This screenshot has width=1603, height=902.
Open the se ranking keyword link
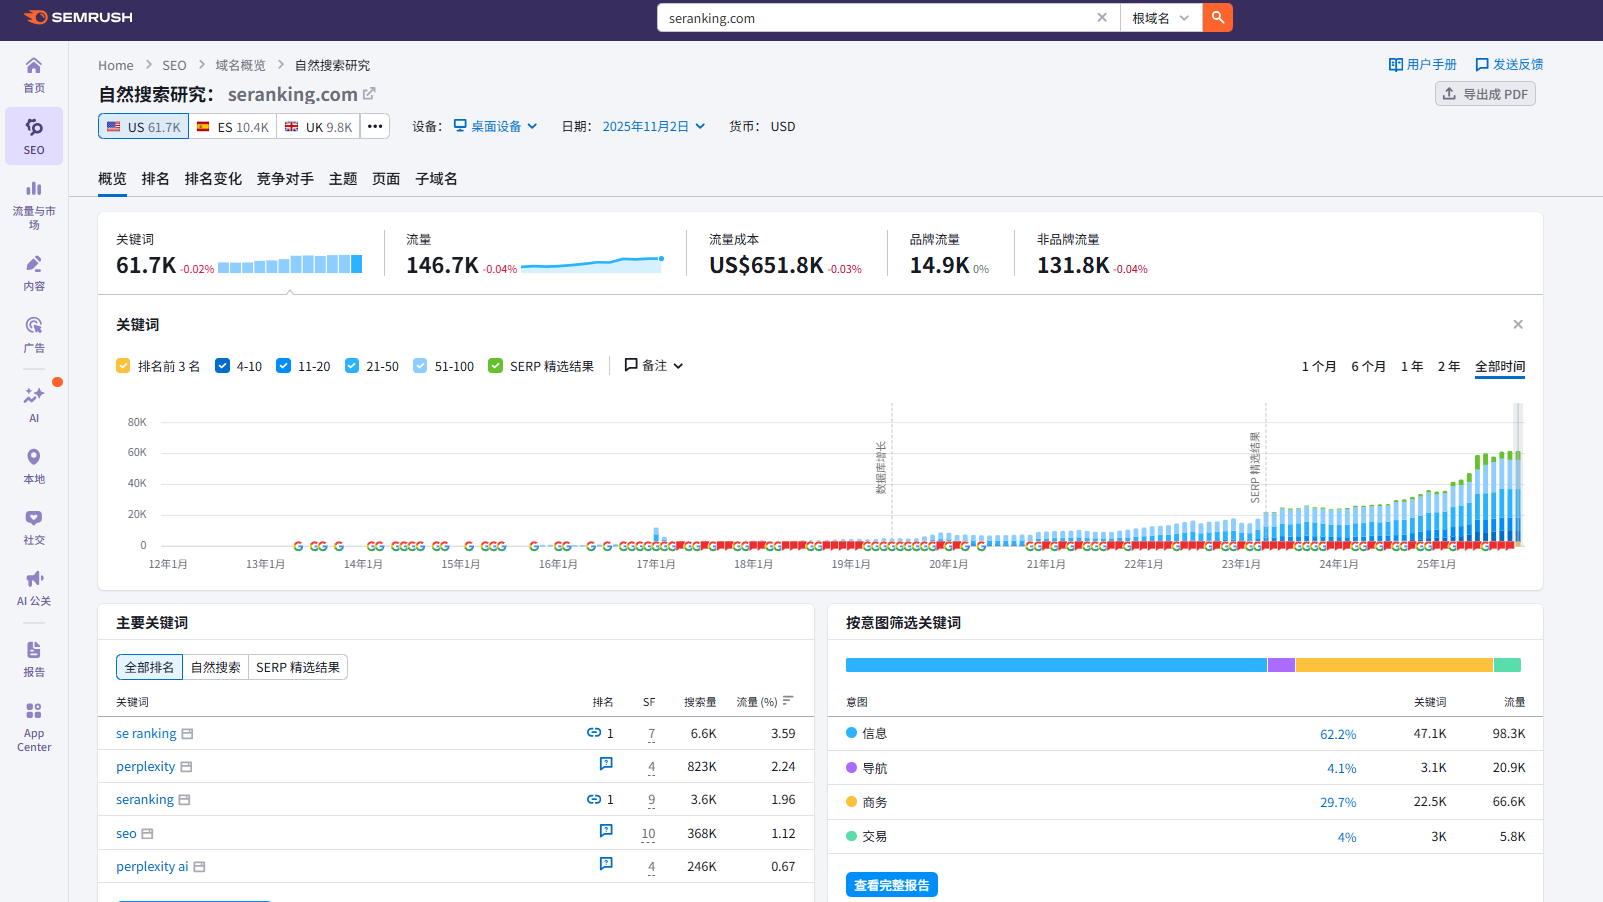click(146, 733)
